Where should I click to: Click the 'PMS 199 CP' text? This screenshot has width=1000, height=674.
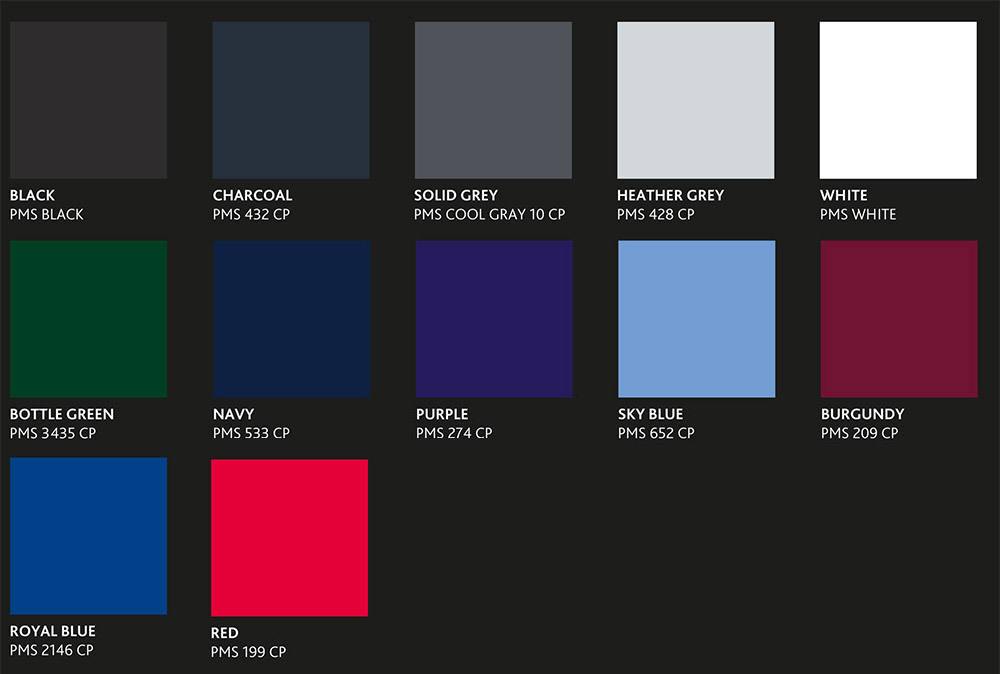[249, 652]
